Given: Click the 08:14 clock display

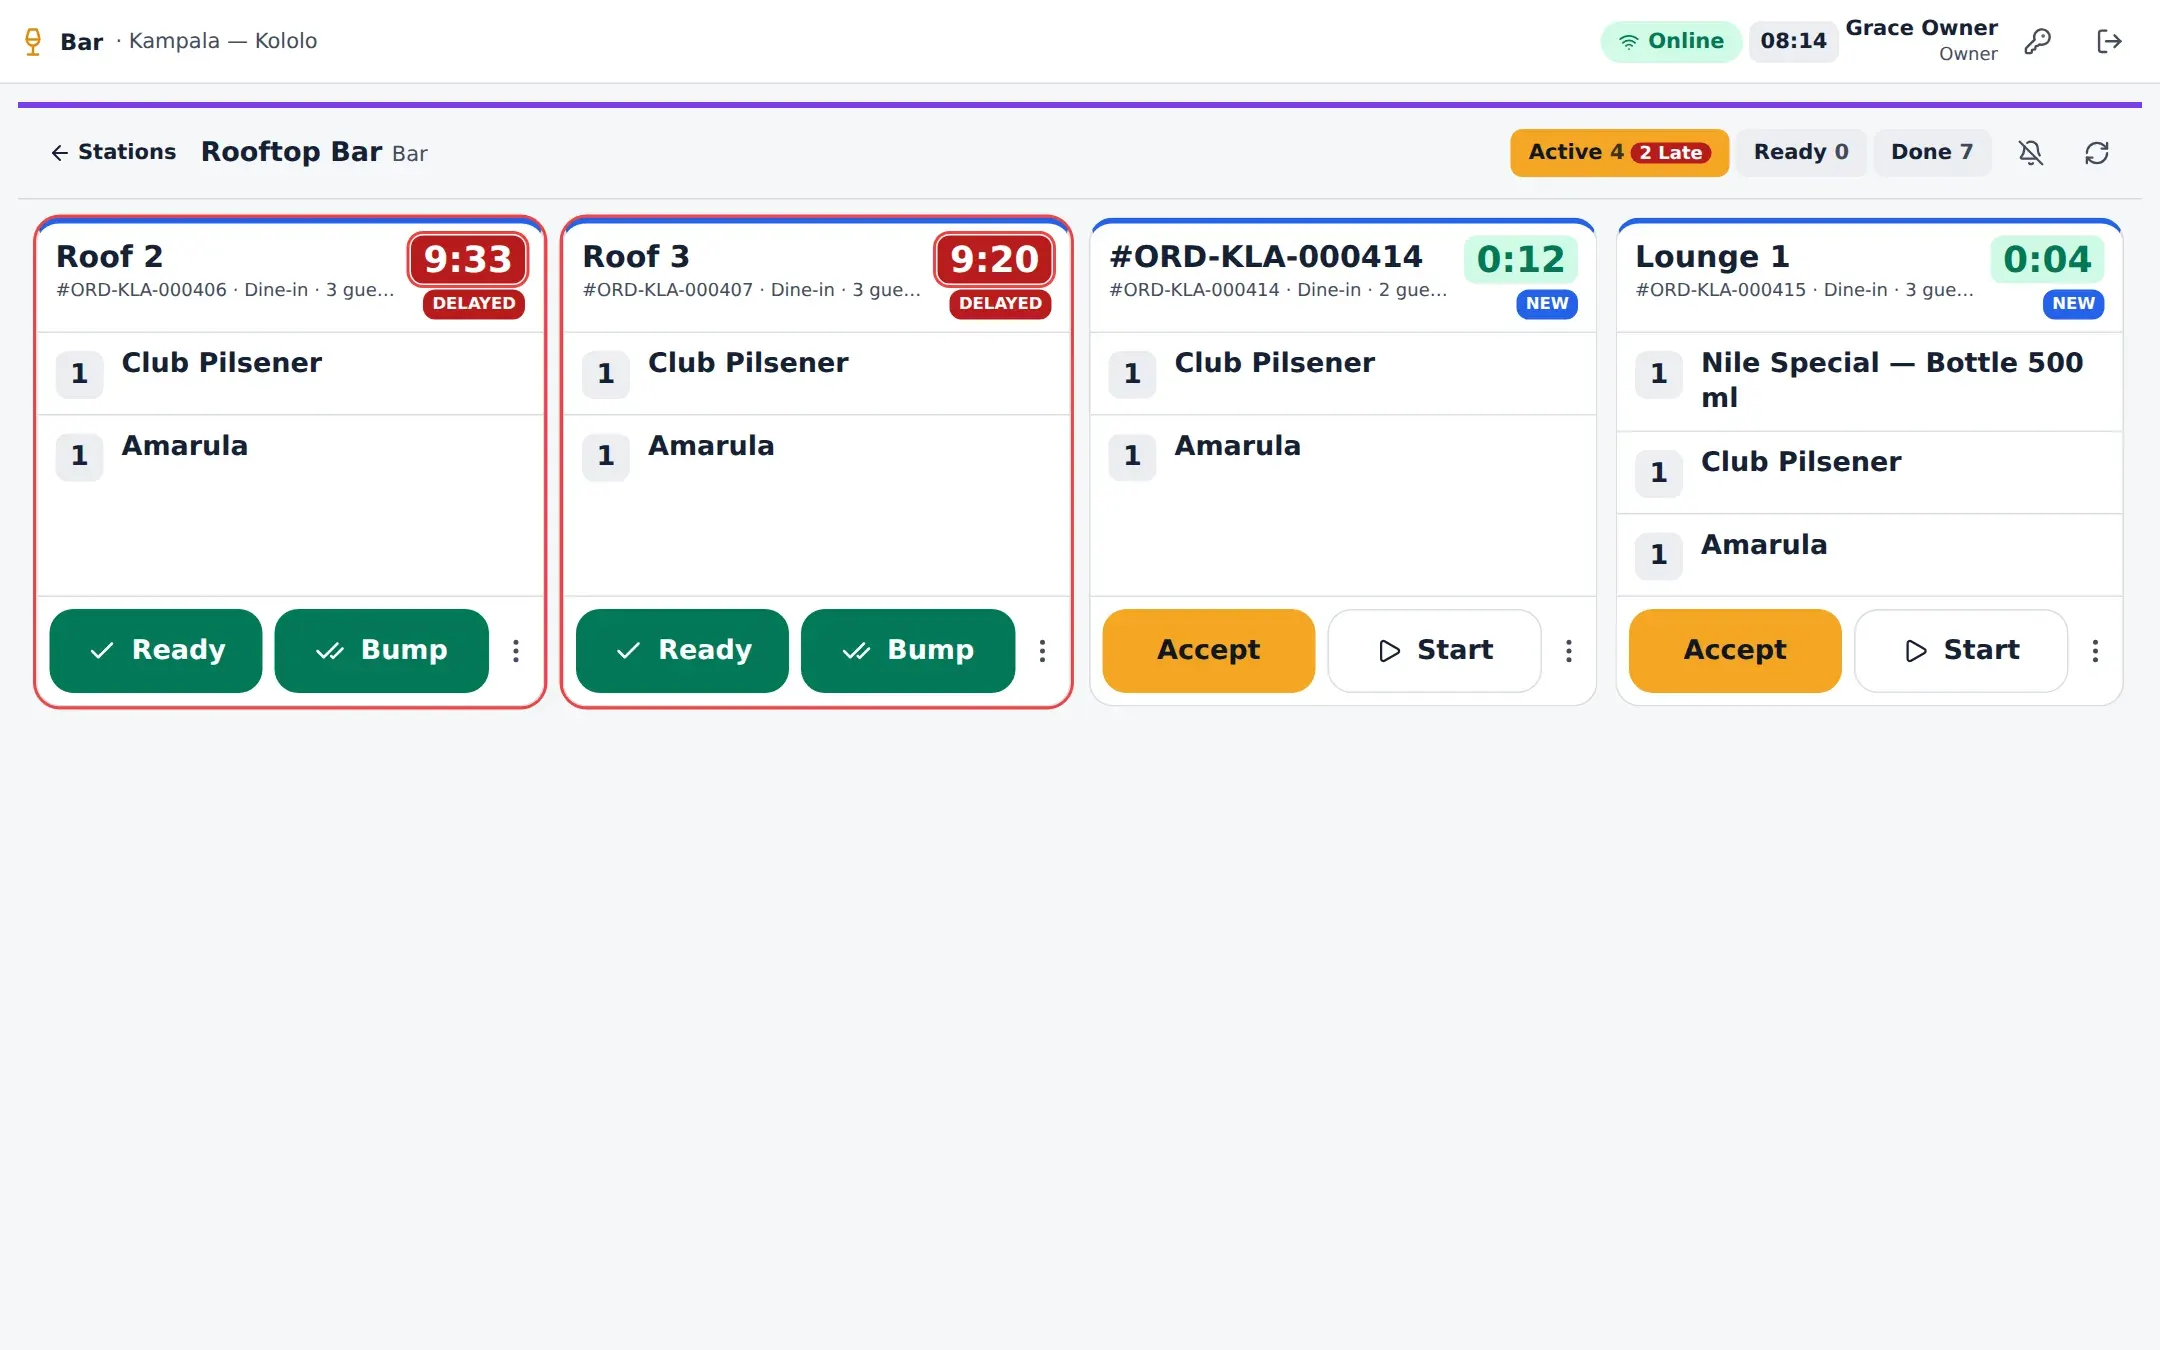Looking at the screenshot, I should (1793, 41).
